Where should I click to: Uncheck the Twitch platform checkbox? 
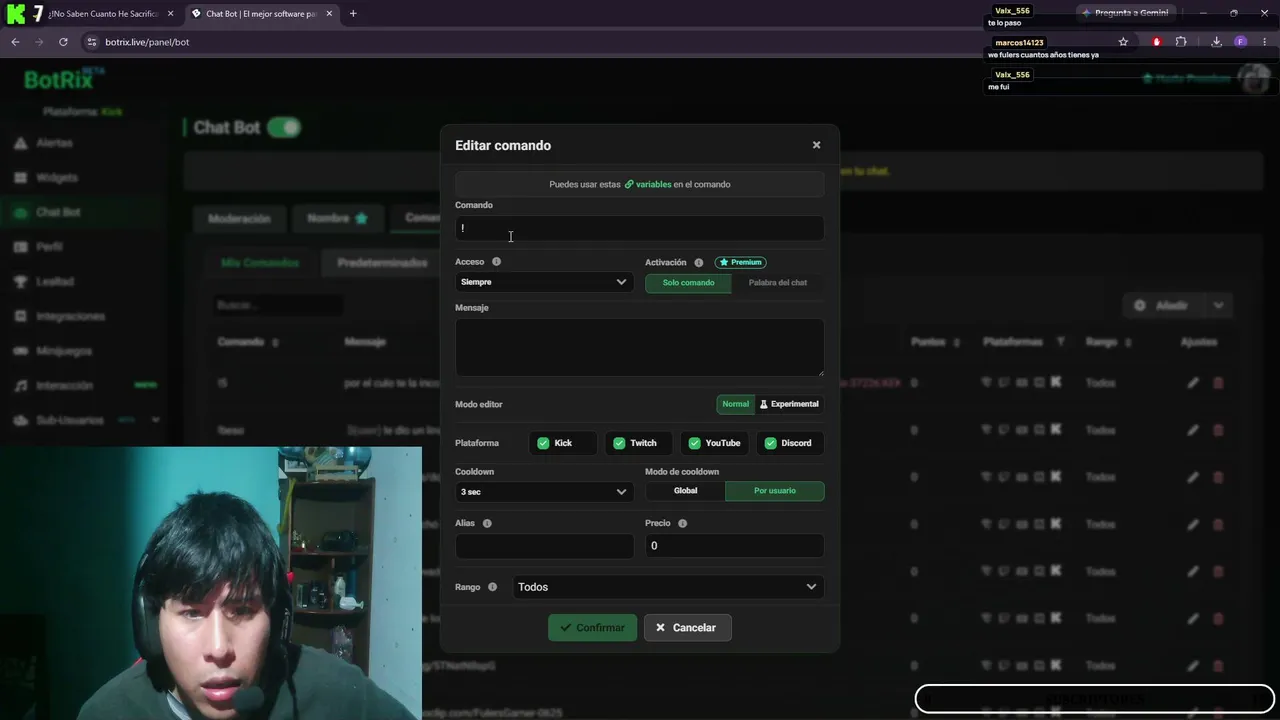tap(619, 443)
